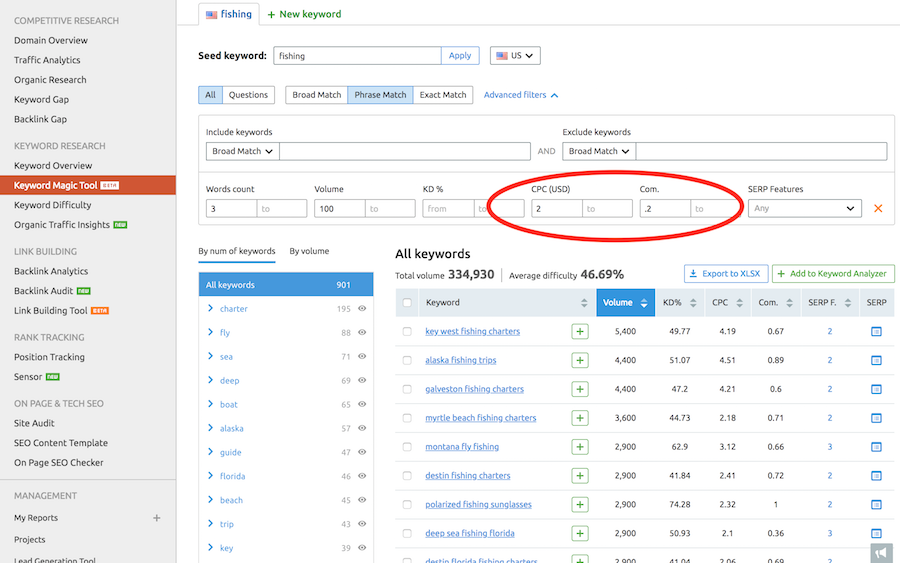Click the KD % from field
The image size is (900, 563).
click(x=448, y=208)
